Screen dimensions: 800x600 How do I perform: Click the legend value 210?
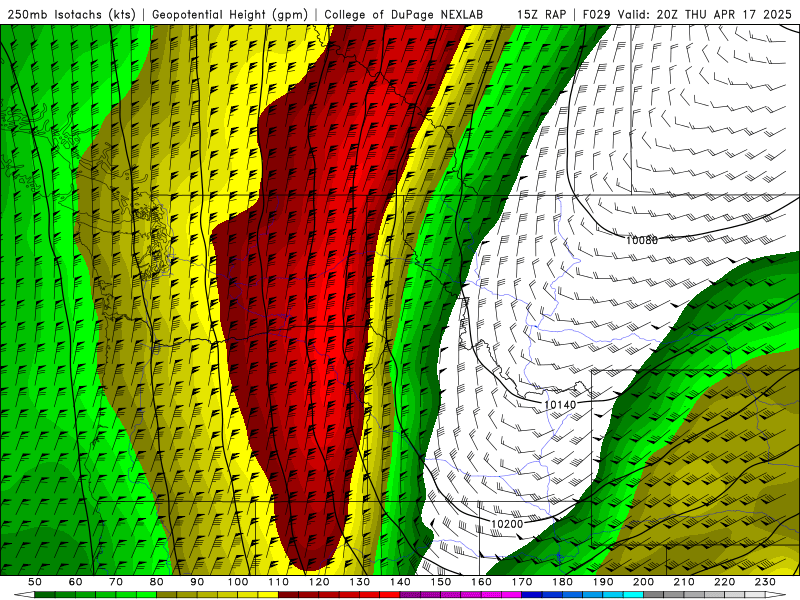click(684, 582)
